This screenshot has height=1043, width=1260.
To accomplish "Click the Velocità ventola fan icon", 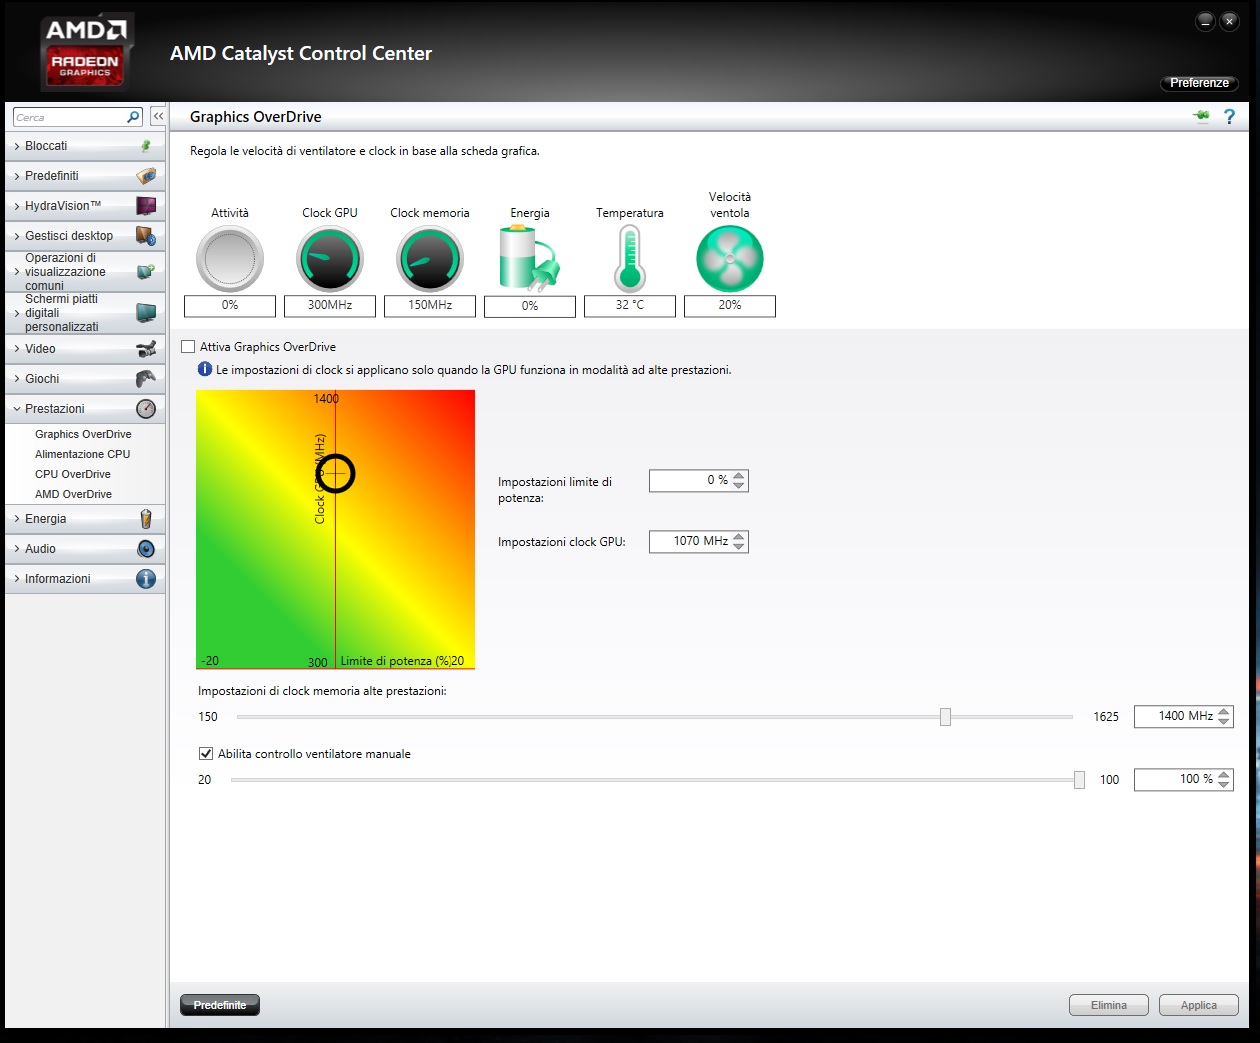I will pyautogui.click(x=730, y=259).
